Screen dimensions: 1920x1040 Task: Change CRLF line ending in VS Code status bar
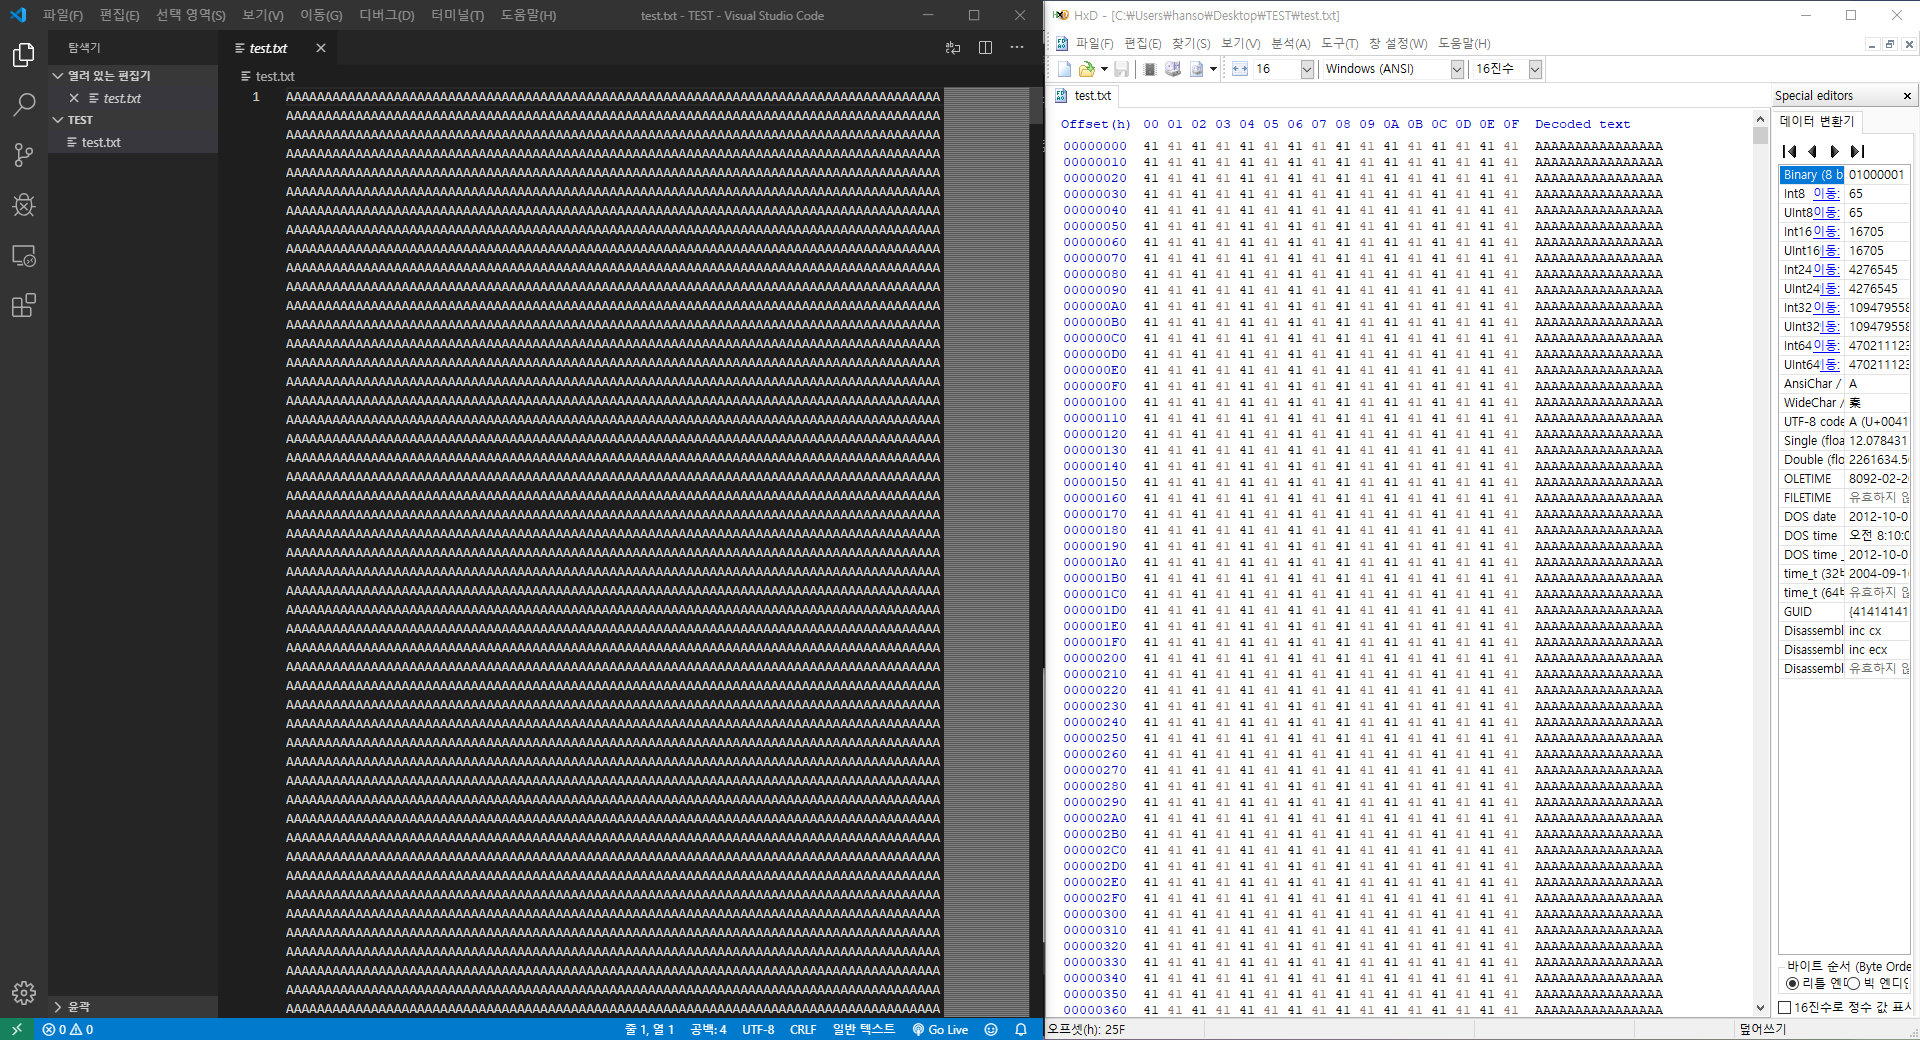[x=803, y=1029]
